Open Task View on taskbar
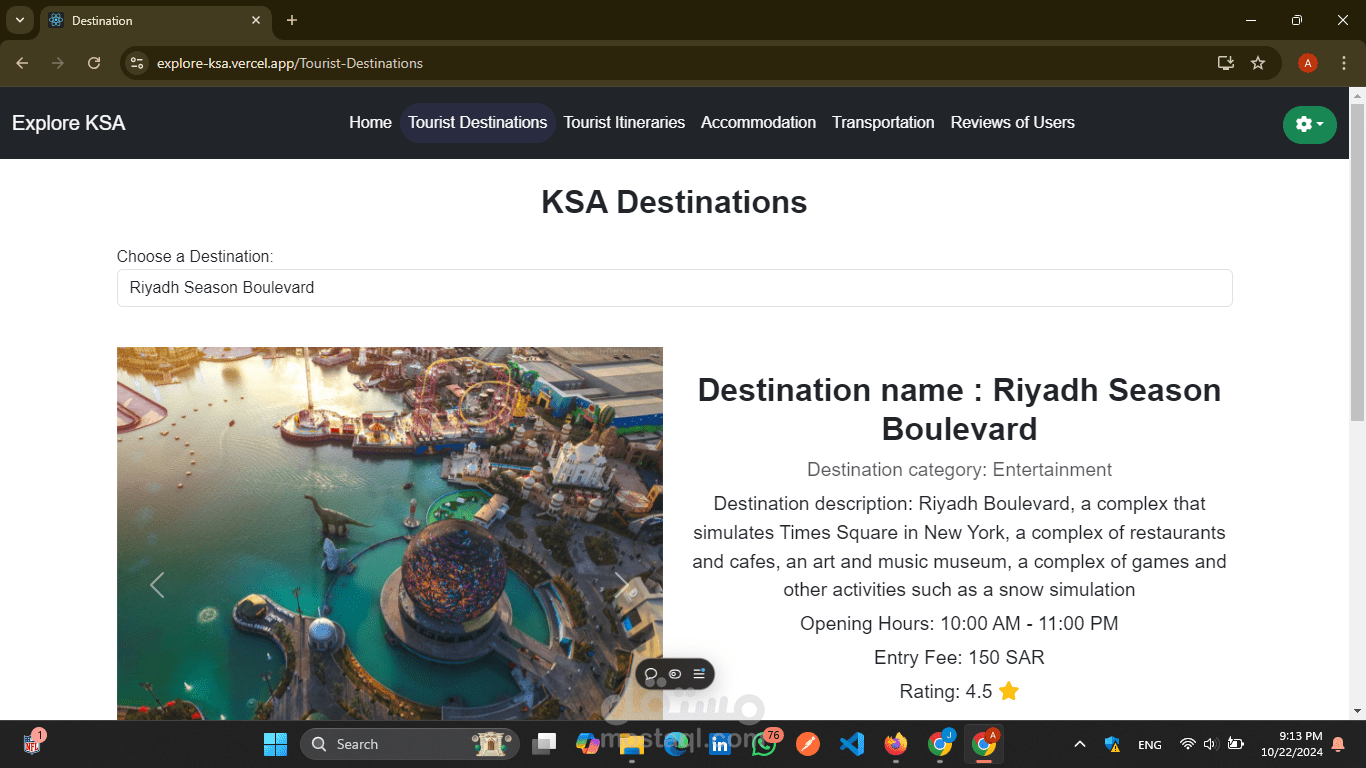 click(x=544, y=744)
